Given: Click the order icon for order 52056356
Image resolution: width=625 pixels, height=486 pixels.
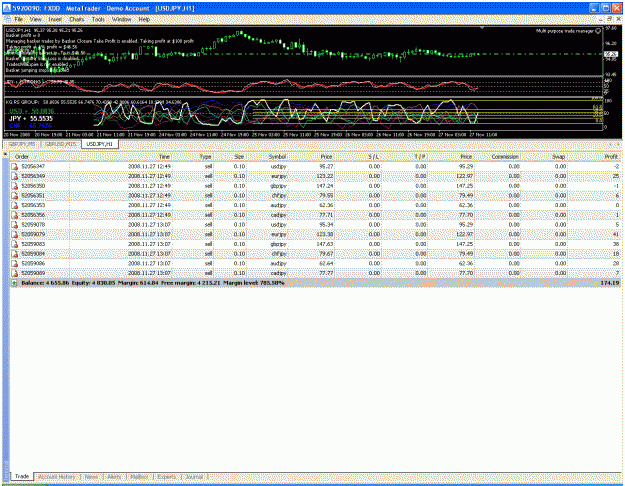Looking at the screenshot, I should coord(14,215).
